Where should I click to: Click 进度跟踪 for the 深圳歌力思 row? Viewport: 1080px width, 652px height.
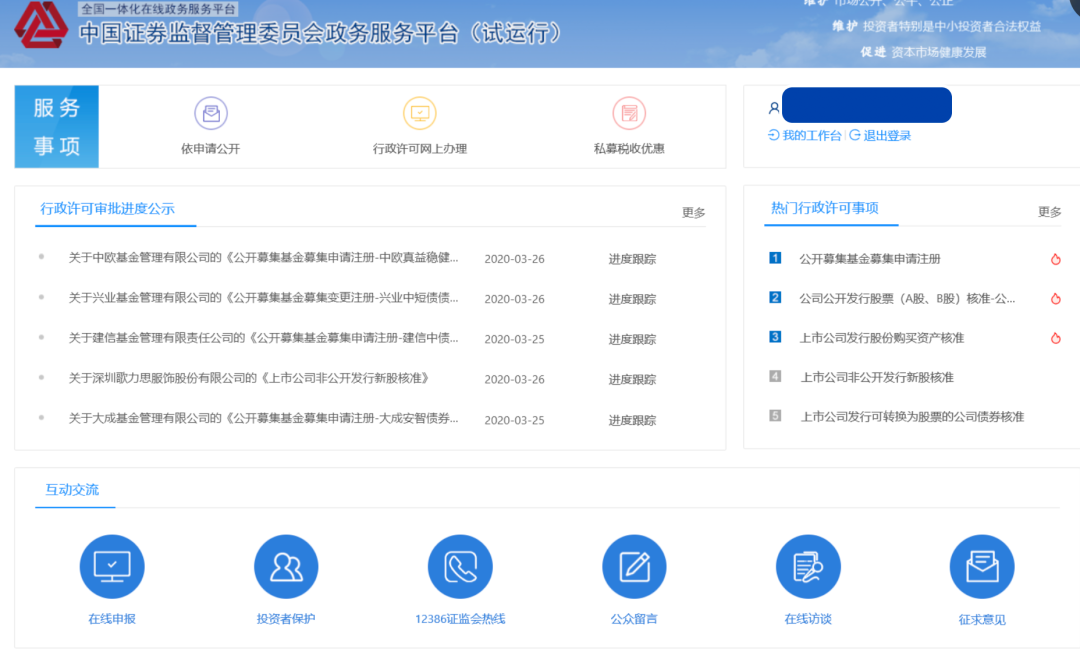(632, 379)
